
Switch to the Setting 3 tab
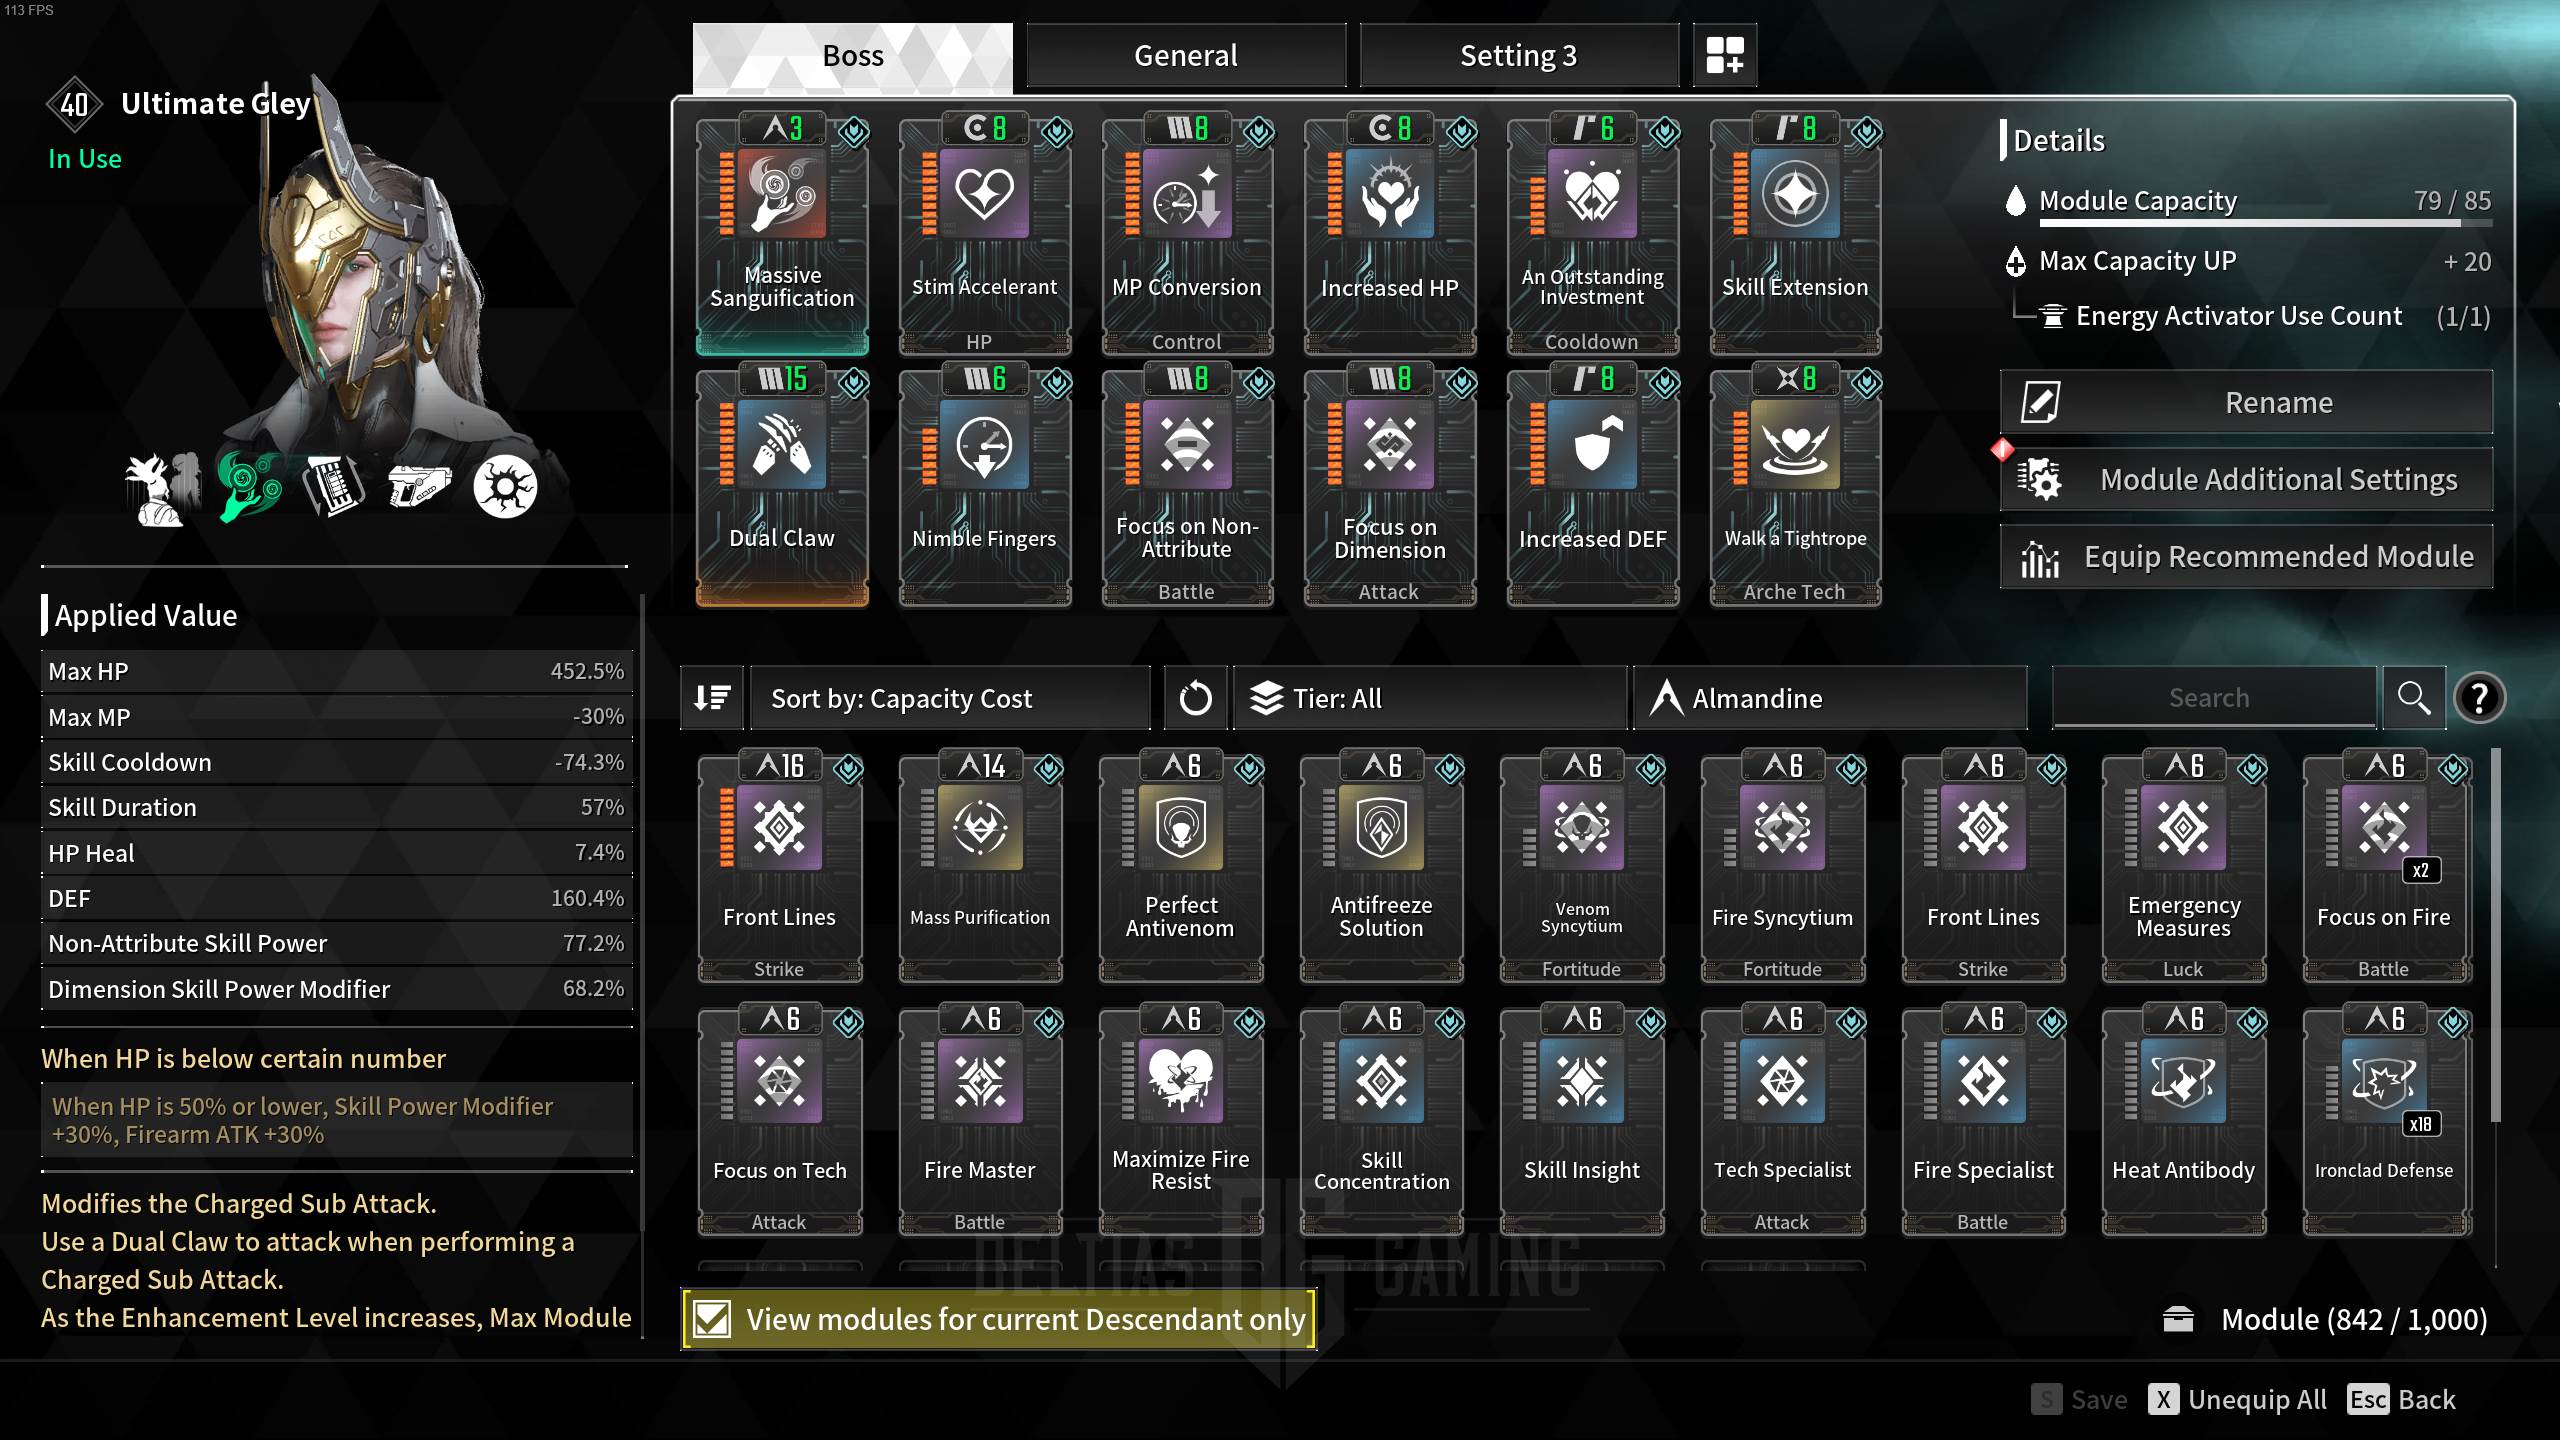pyautogui.click(x=1519, y=55)
